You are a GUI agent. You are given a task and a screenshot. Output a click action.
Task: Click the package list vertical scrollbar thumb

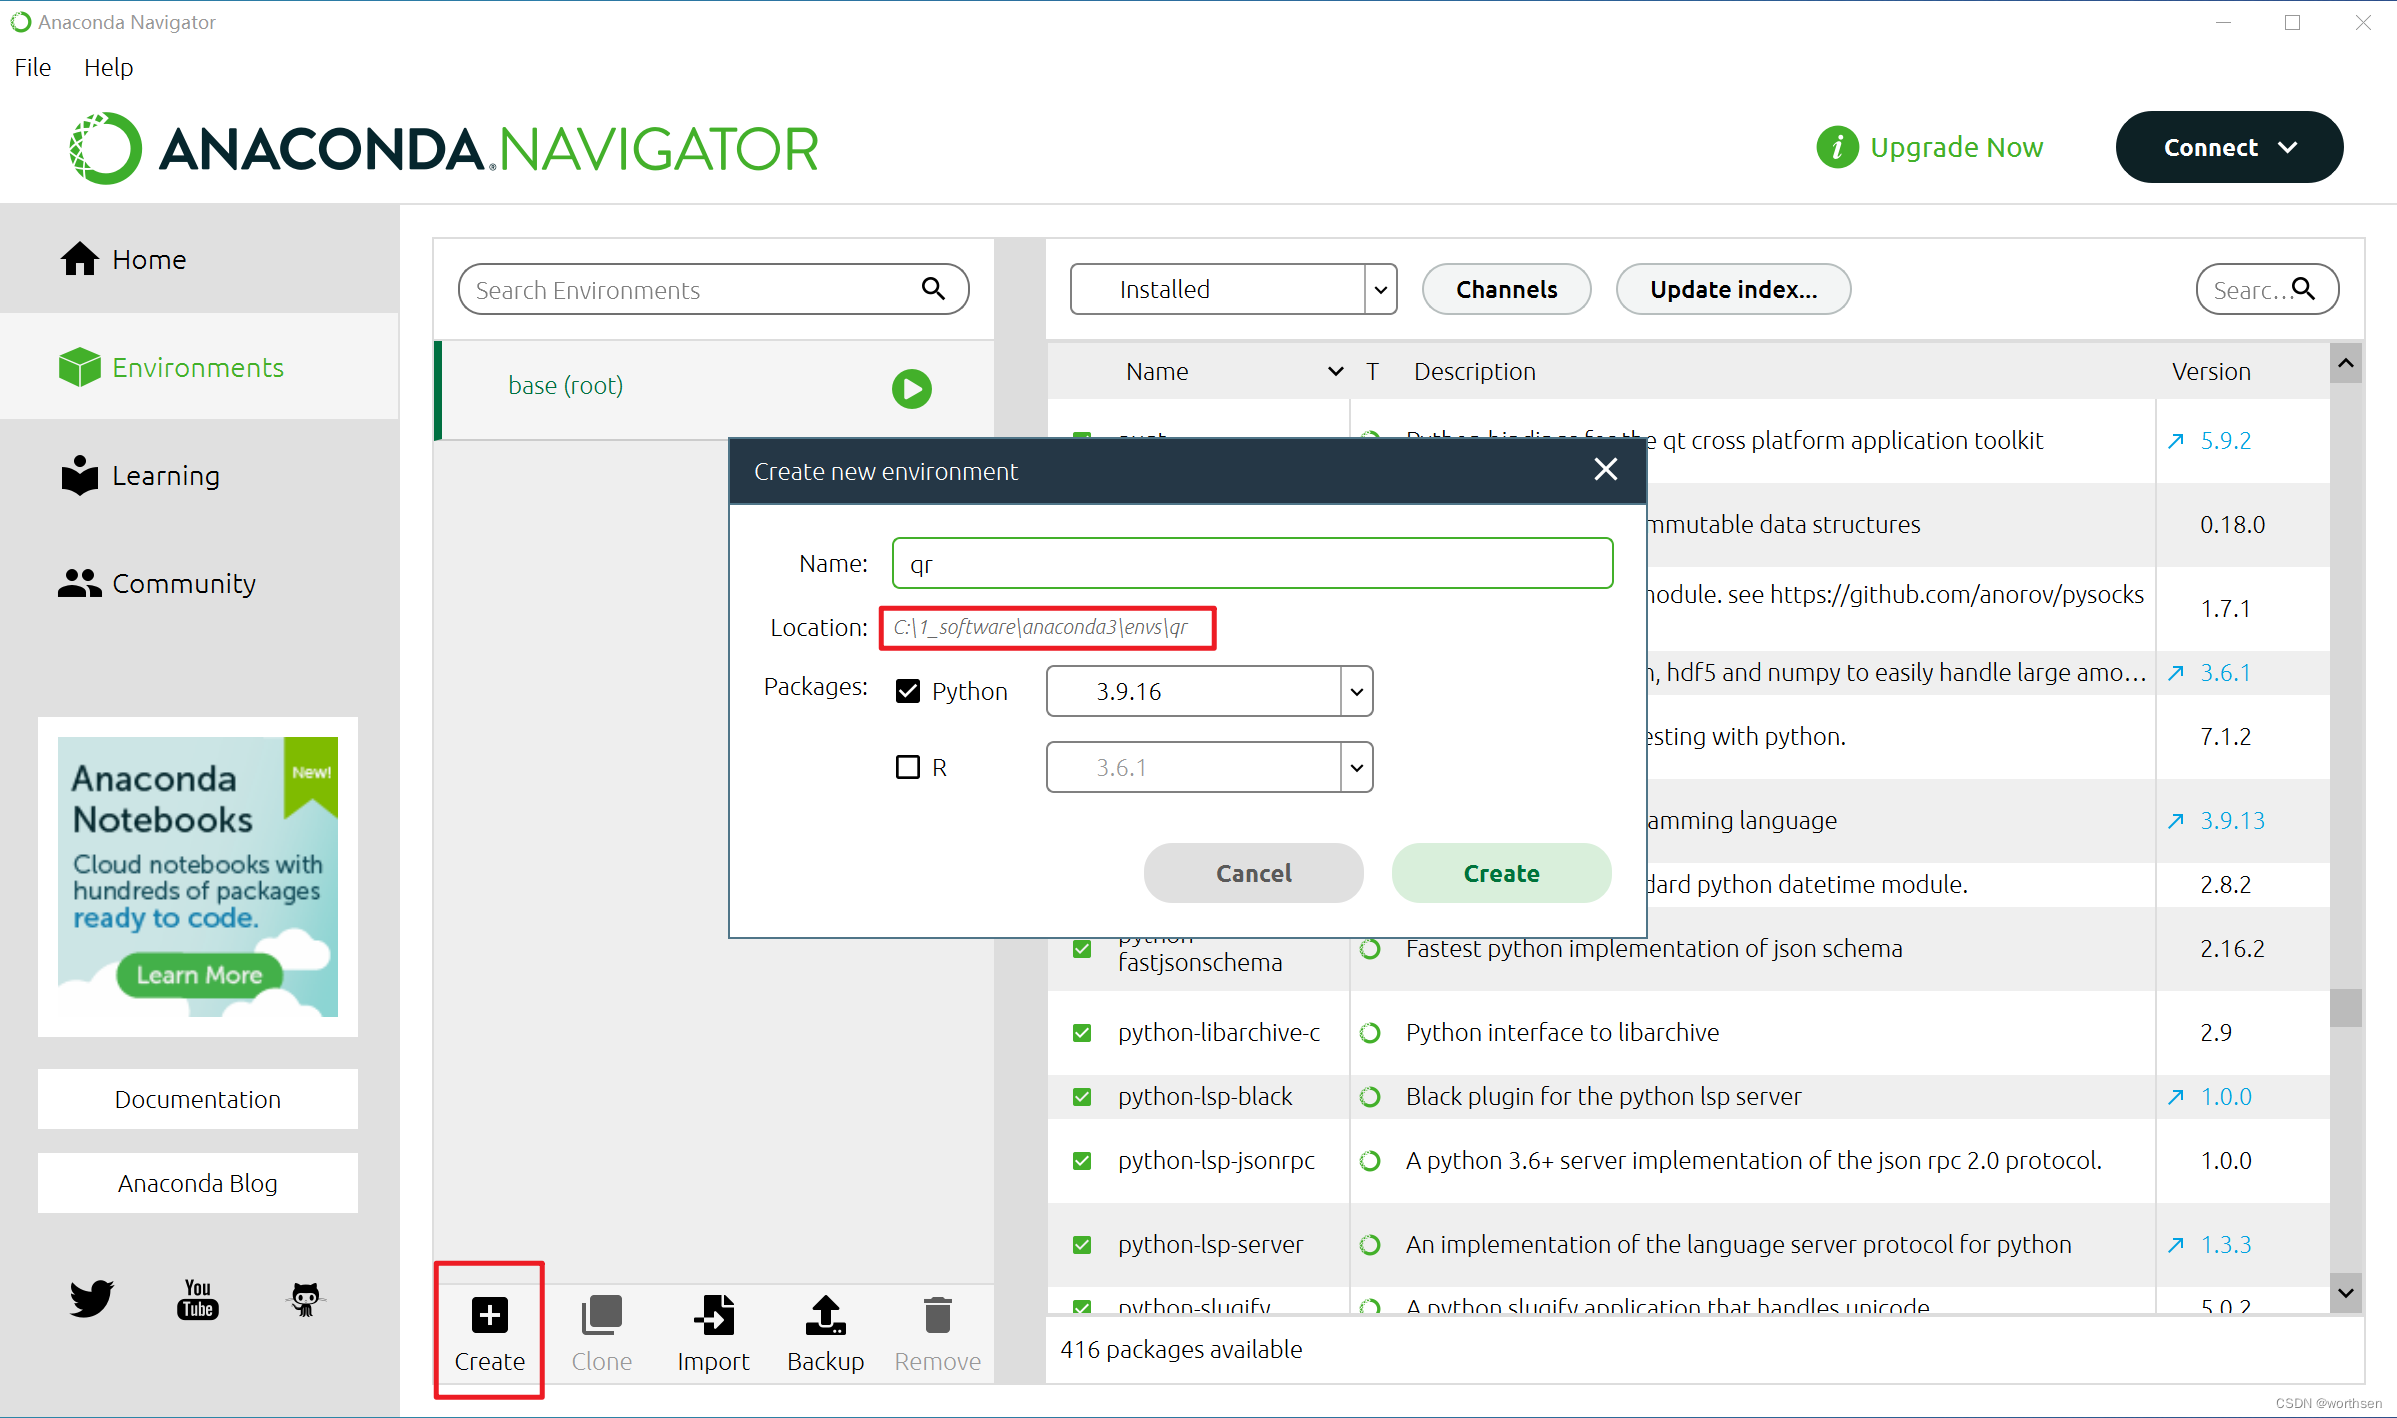coord(2345,1008)
